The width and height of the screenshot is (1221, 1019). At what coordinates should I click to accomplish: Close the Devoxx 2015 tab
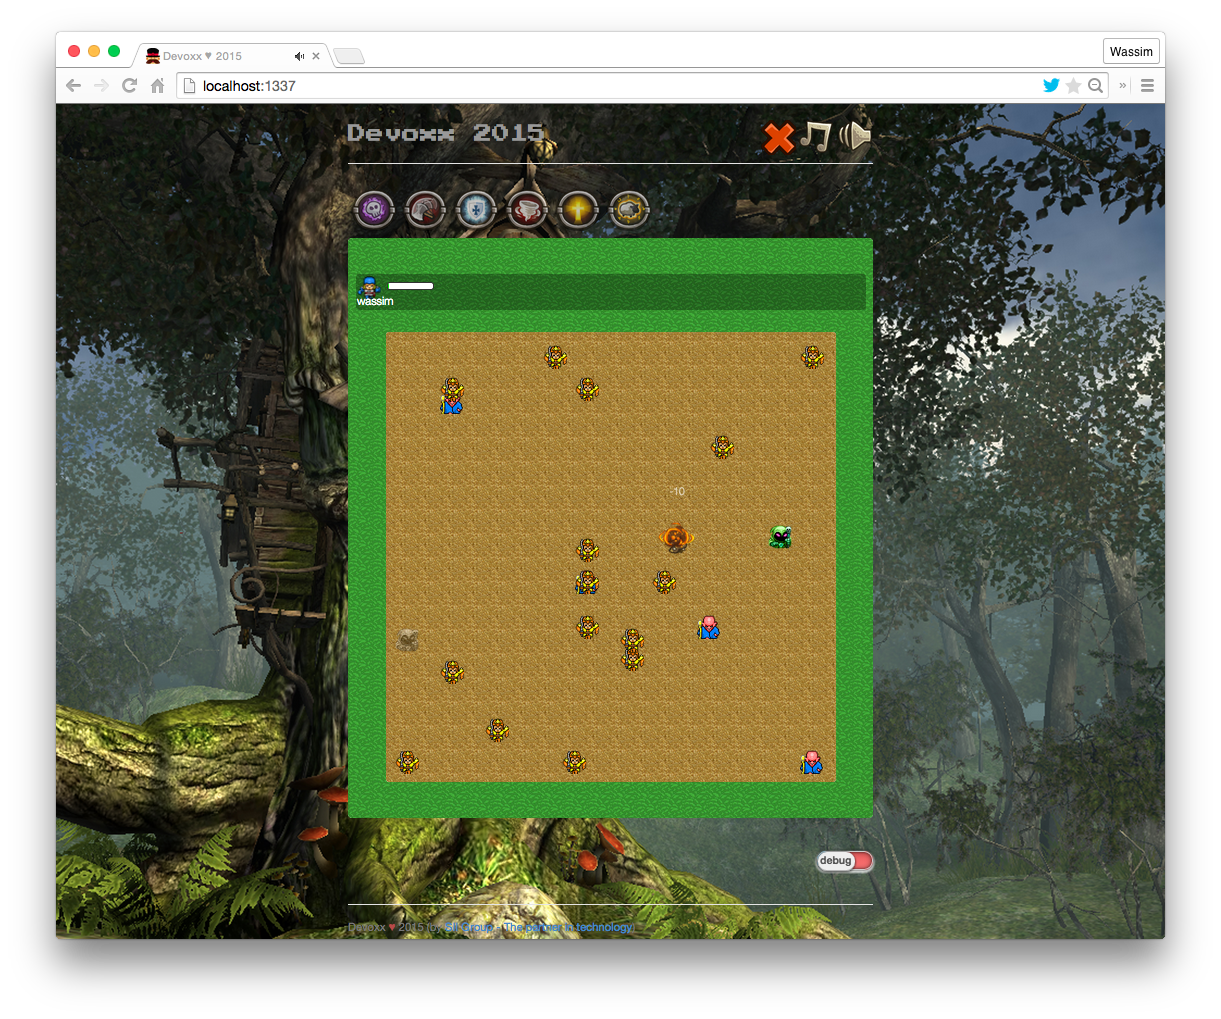point(316,56)
